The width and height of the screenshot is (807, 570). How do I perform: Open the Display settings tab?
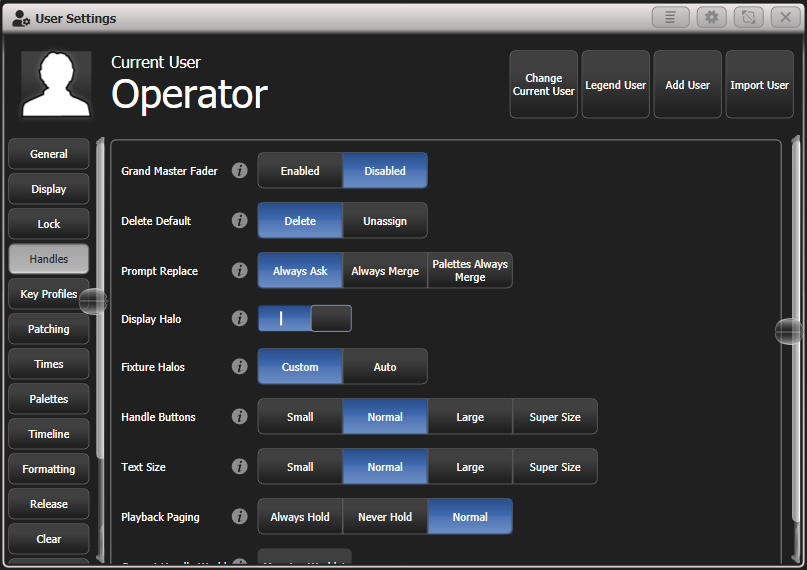(x=48, y=188)
